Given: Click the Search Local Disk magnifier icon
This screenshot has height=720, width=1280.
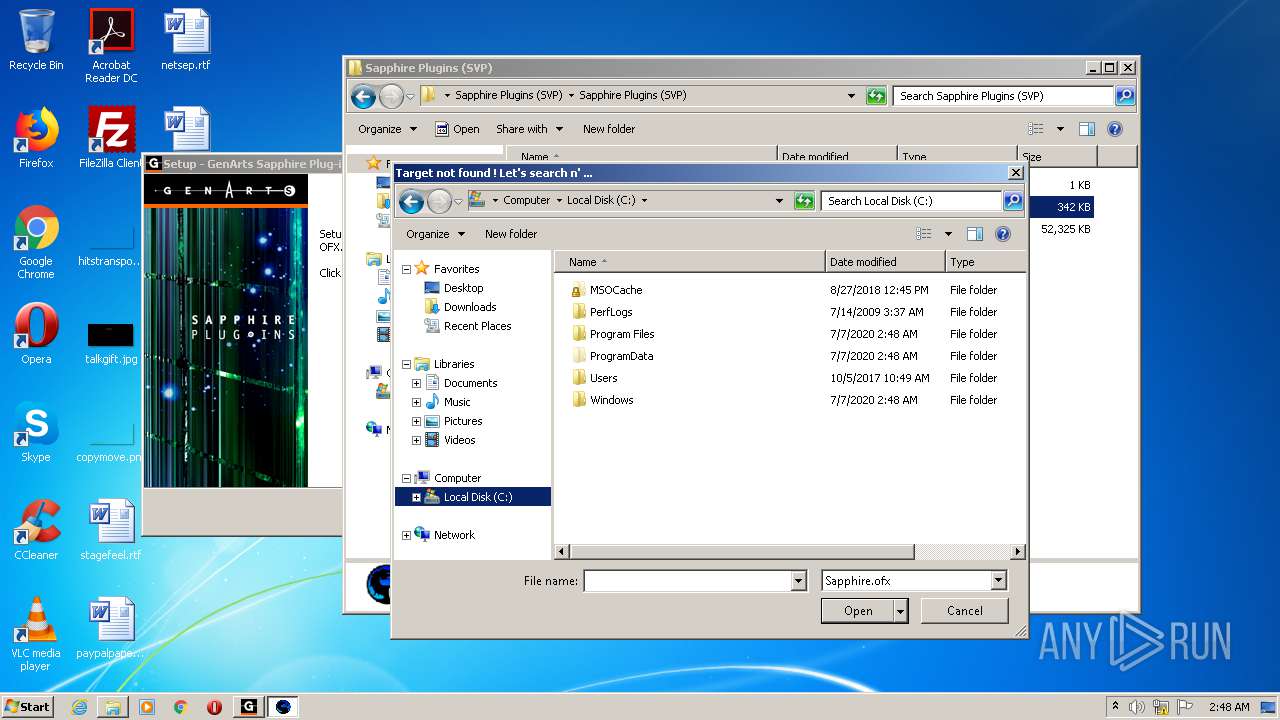Looking at the screenshot, I should point(1013,201).
